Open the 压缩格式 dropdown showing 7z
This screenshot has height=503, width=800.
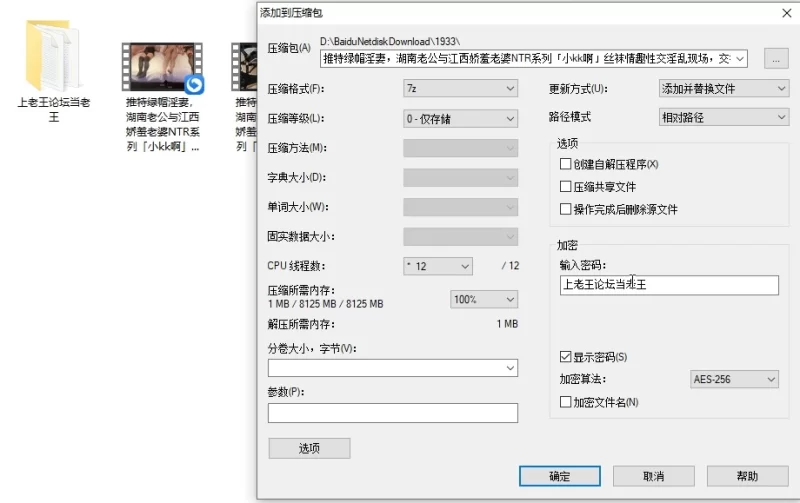(x=460, y=89)
